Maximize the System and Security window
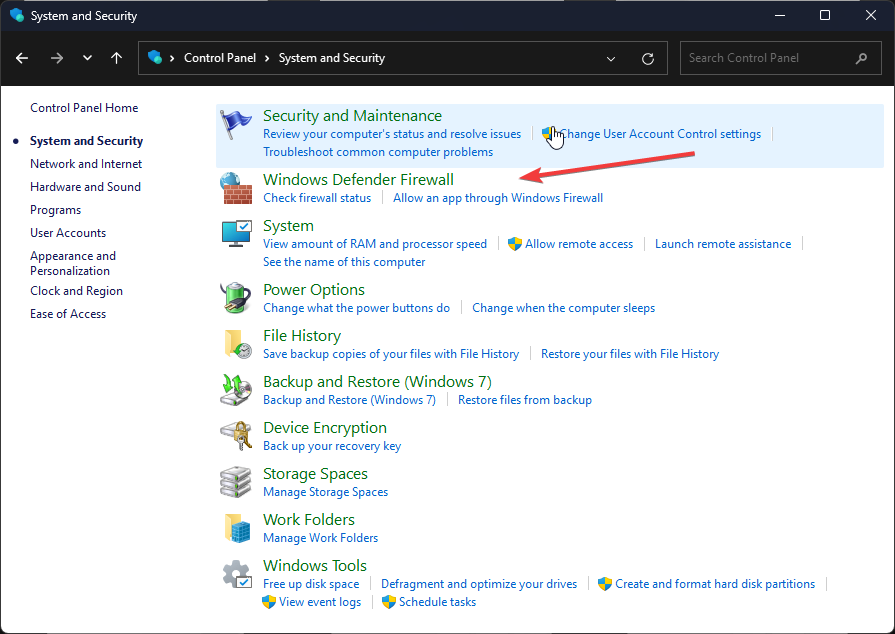This screenshot has height=634, width=895. click(x=825, y=15)
